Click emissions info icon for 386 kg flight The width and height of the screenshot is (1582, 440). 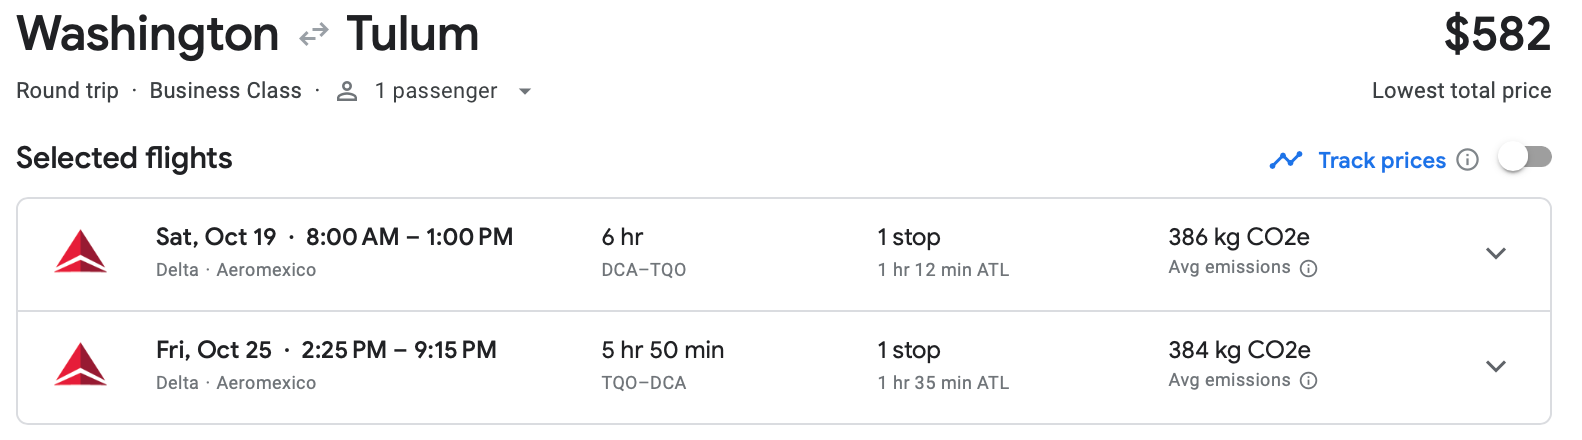(1308, 268)
